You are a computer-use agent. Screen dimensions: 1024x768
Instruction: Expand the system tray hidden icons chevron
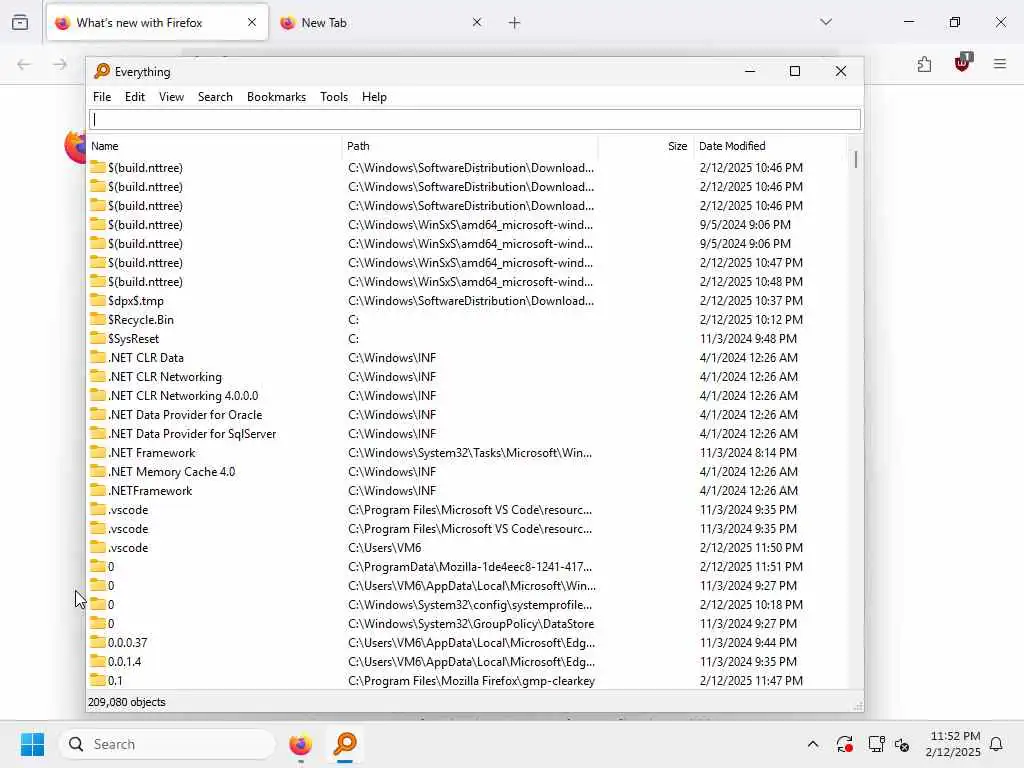pos(813,744)
